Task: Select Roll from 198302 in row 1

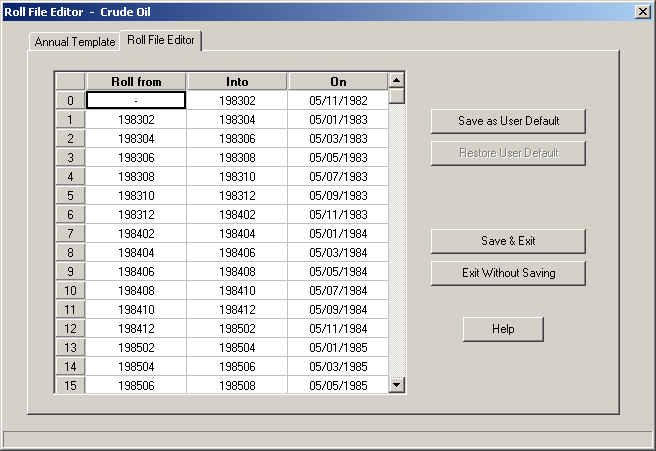Action: click(136, 120)
